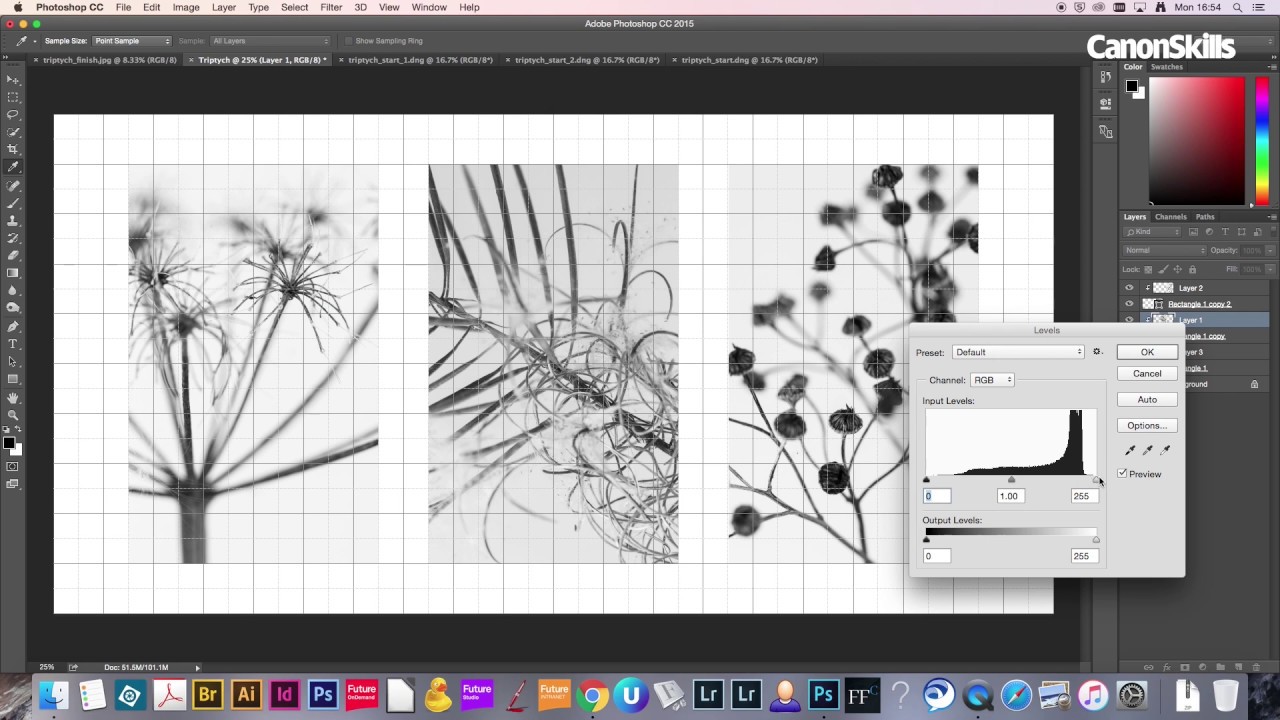This screenshot has height=720, width=1280.
Task: Open the History panel icon in collapsed dock
Action: point(1105,77)
